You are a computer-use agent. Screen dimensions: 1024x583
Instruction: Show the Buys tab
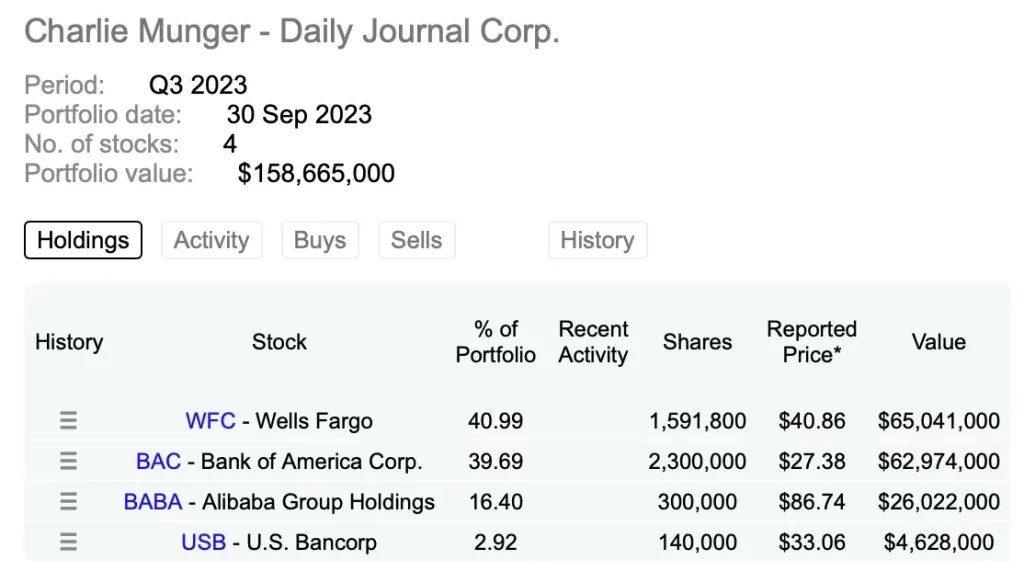(x=320, y=240)
